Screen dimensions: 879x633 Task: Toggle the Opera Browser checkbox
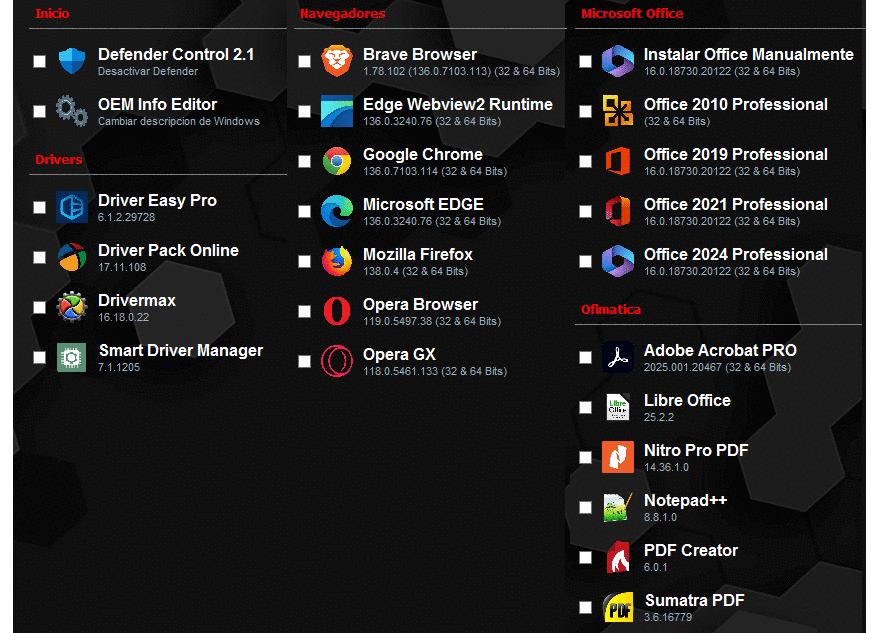click(x=304, y=311)
